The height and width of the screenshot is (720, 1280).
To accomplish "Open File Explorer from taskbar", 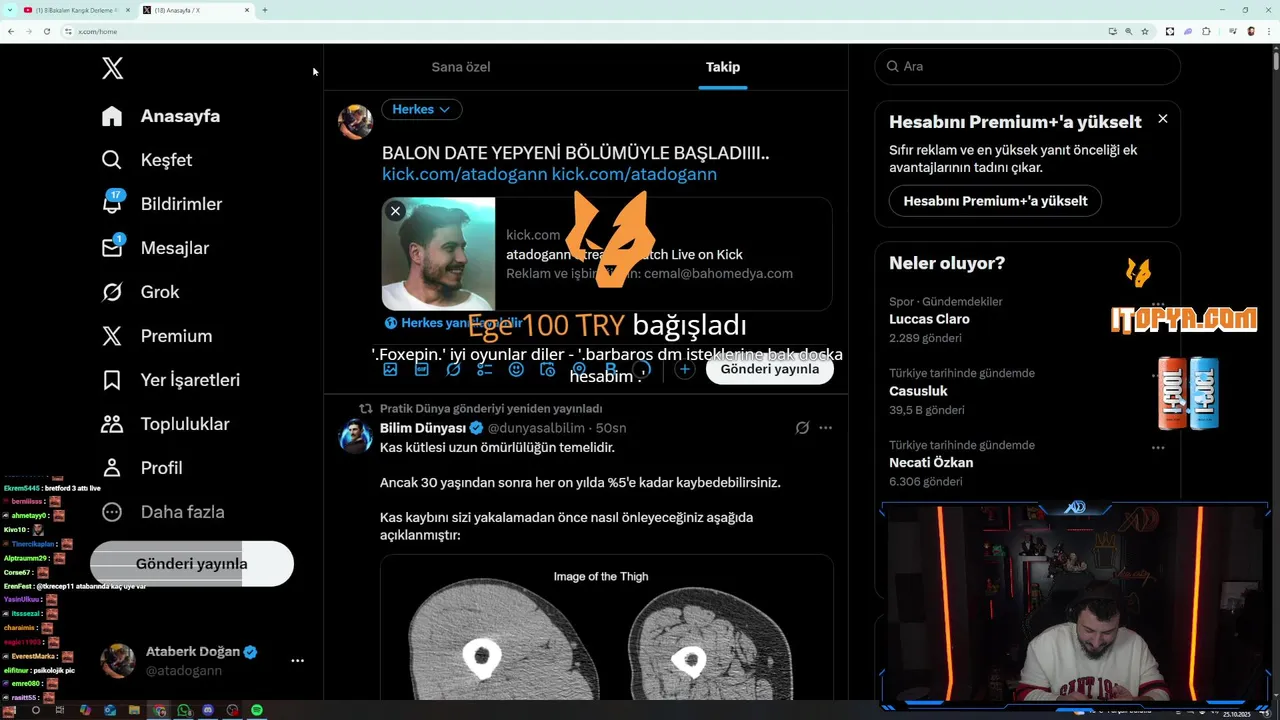I will (135, 710).
